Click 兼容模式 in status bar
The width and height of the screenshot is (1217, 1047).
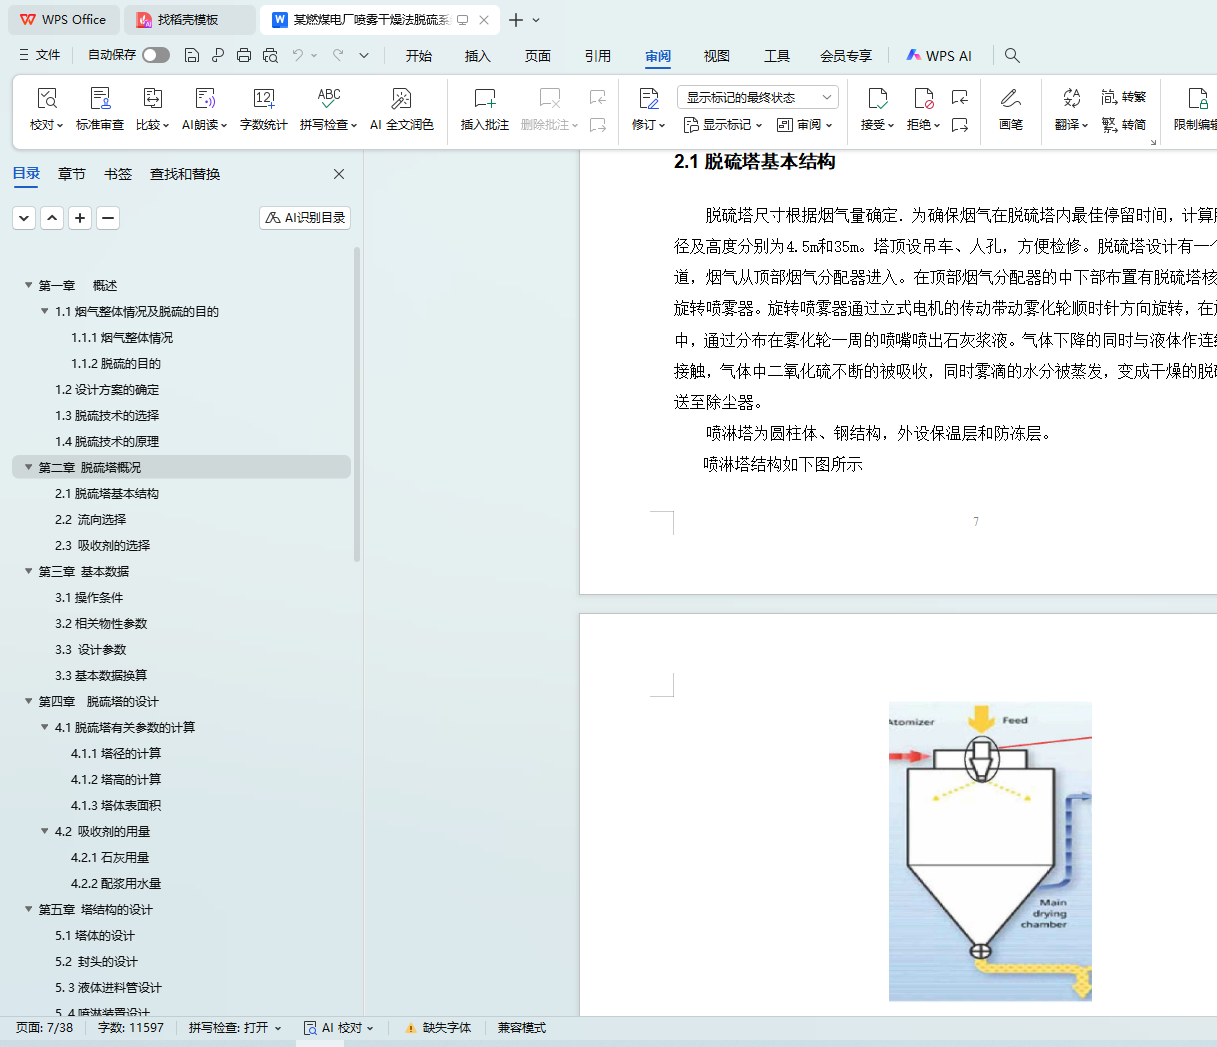pyautogui.click(x=522, y=1028)
